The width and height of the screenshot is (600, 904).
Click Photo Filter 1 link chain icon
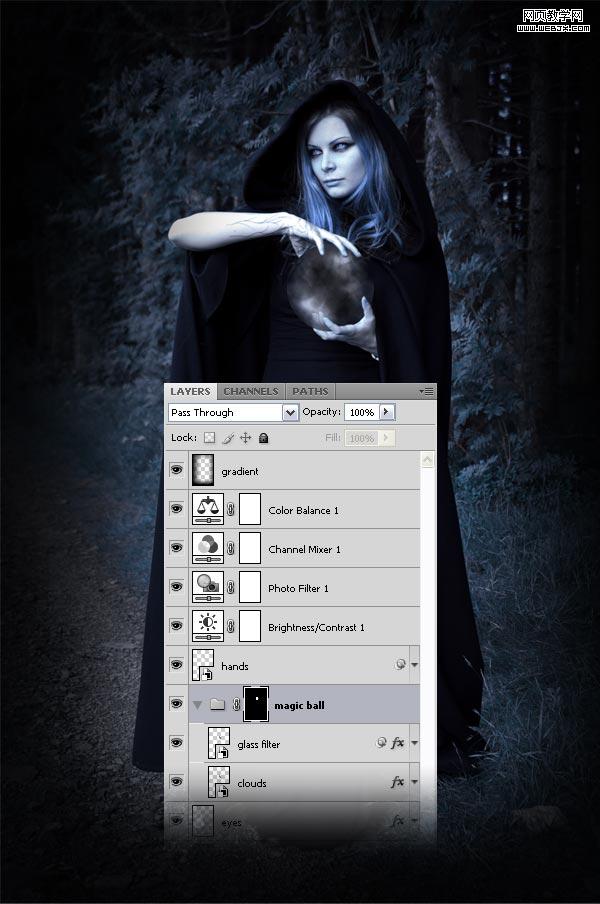click(231, 587)
